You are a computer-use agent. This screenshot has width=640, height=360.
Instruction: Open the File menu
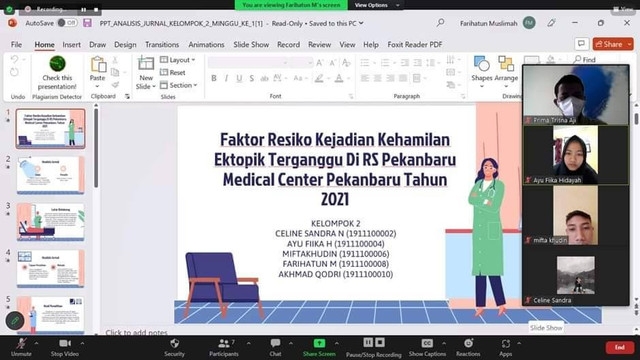[x=16, y=44]
